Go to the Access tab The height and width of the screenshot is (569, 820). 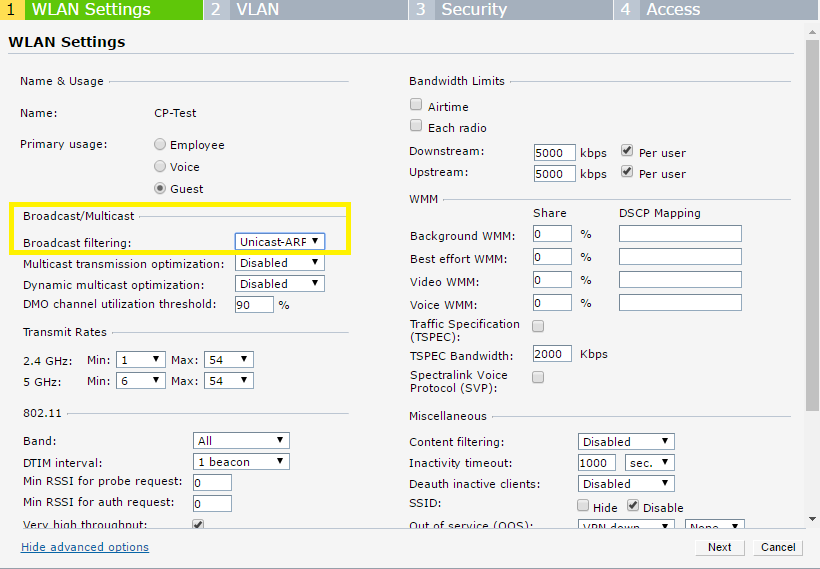[x=716, y=9]
